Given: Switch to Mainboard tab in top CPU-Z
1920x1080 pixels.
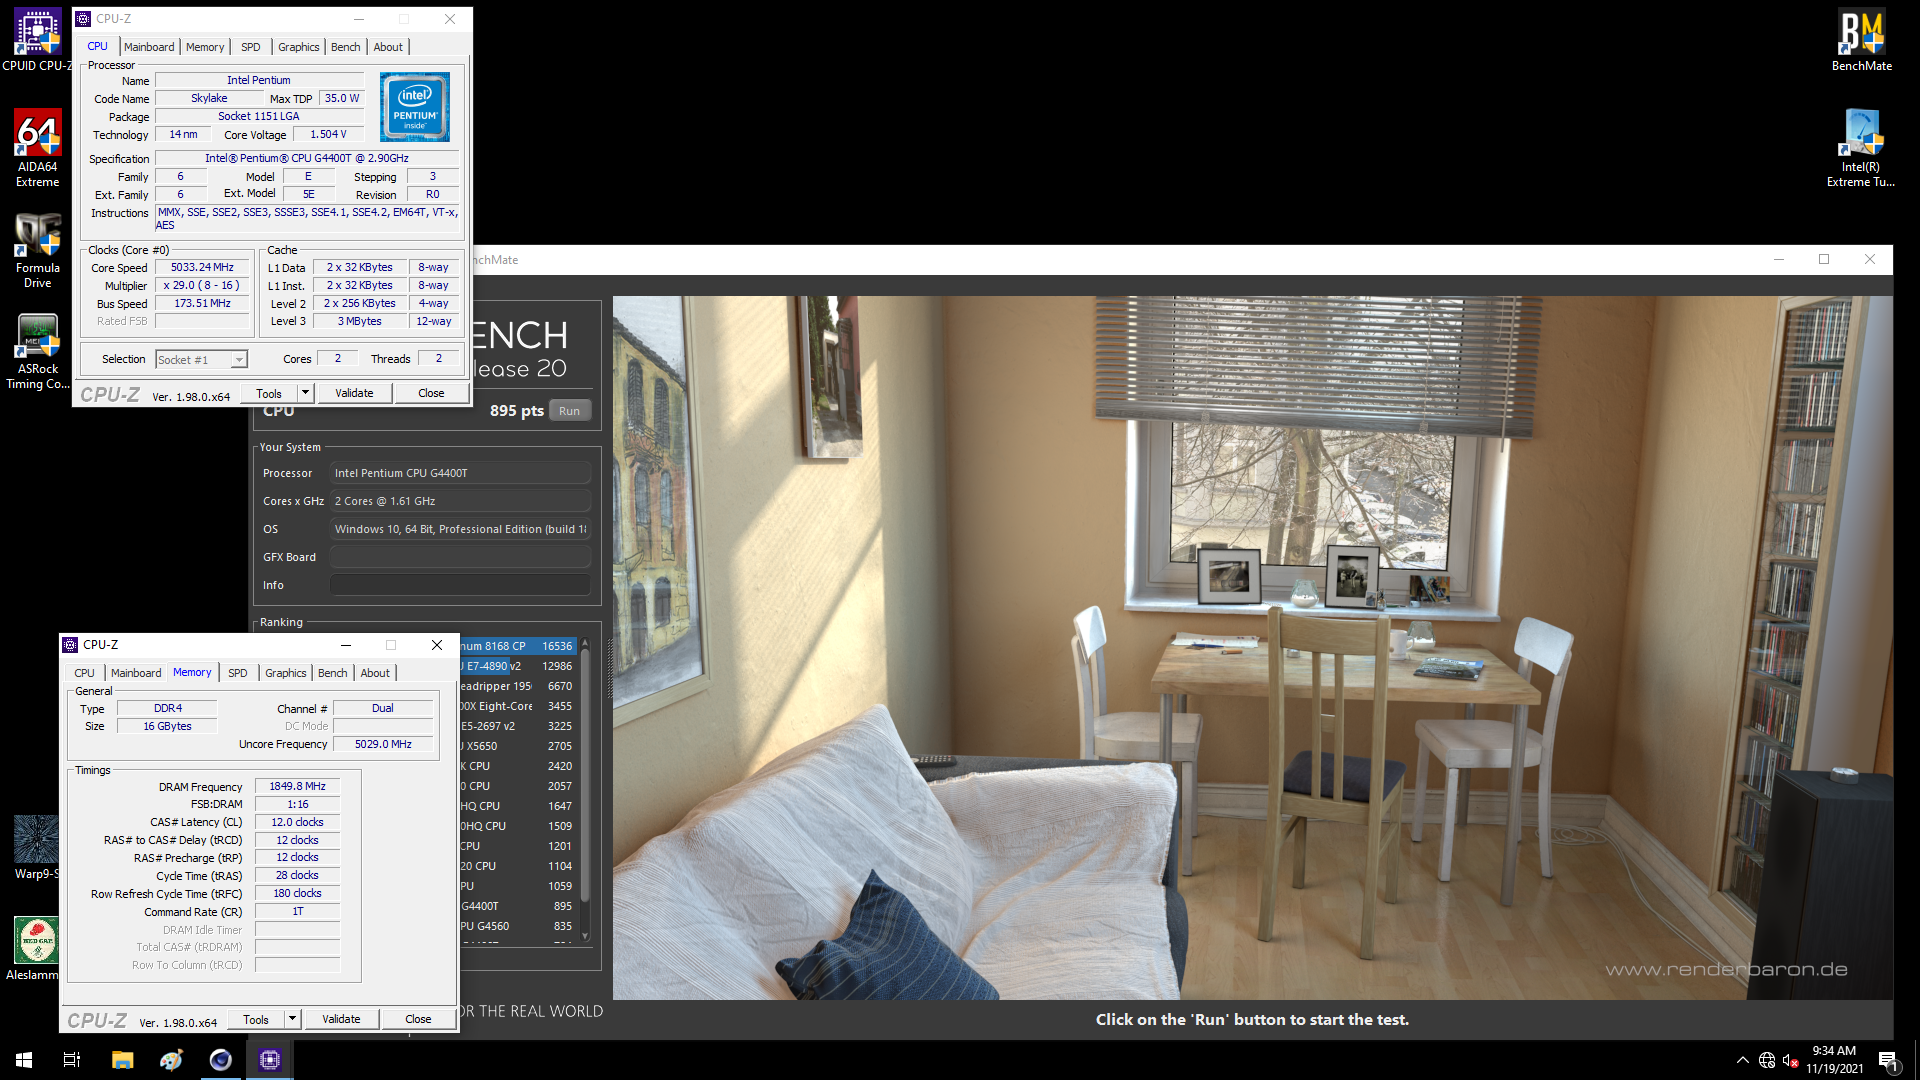Looking at the screenshot, I should pos(149,47).
